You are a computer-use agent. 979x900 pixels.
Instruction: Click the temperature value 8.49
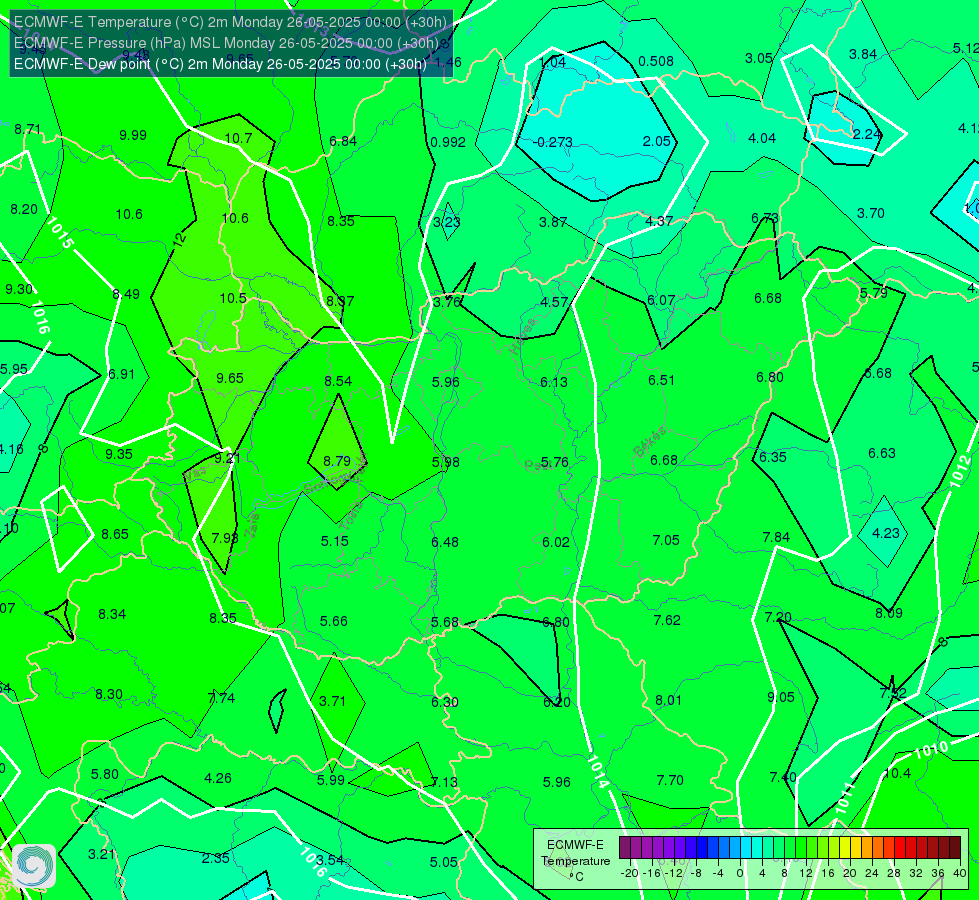(x=126, y=294)
